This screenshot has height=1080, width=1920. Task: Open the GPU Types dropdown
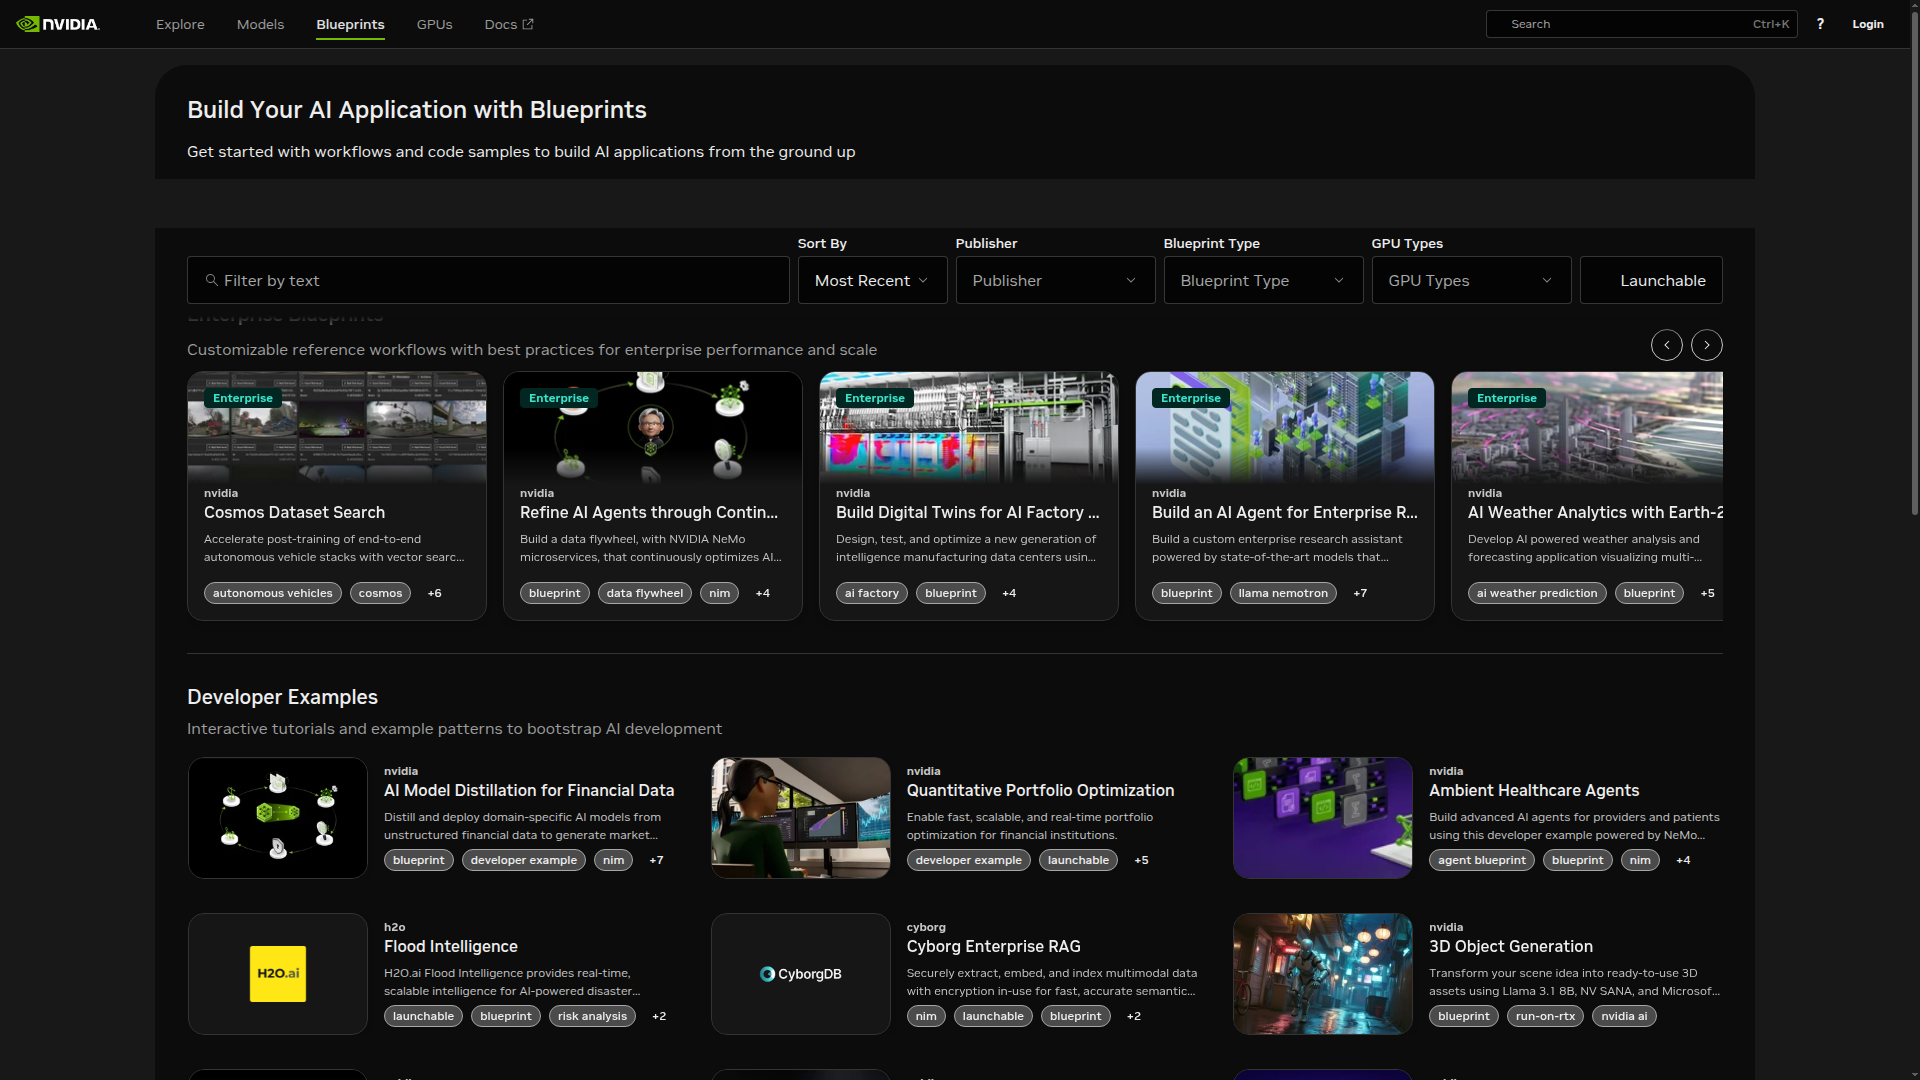(1470, 280)
